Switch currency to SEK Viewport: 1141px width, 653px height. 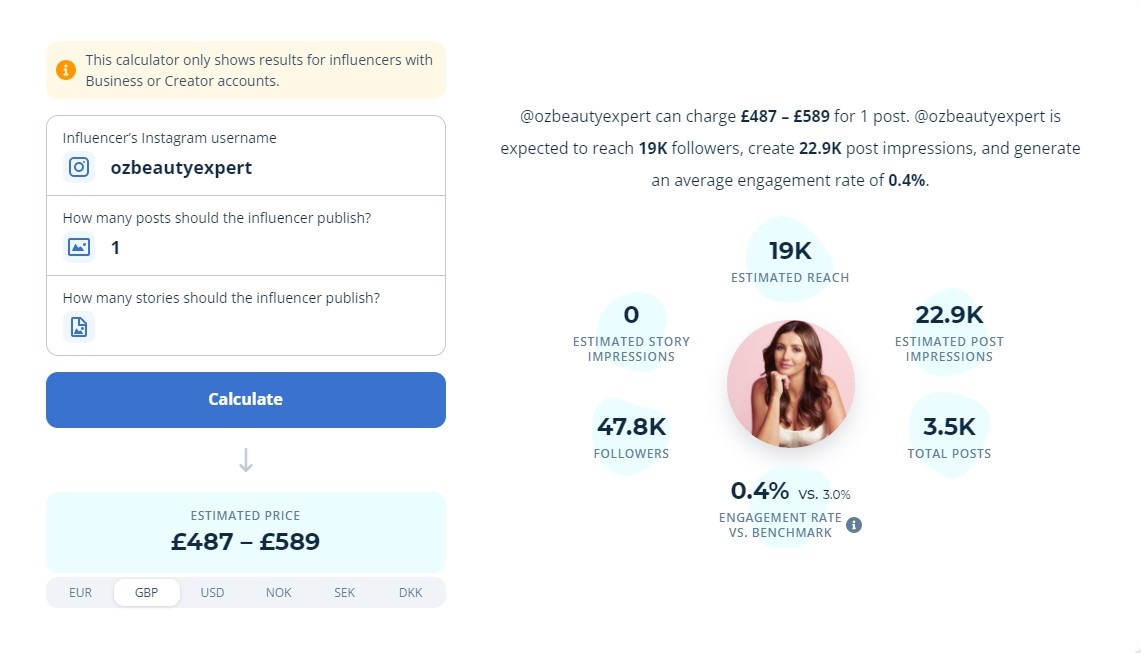pyautogui.click(x=344, y=593)
